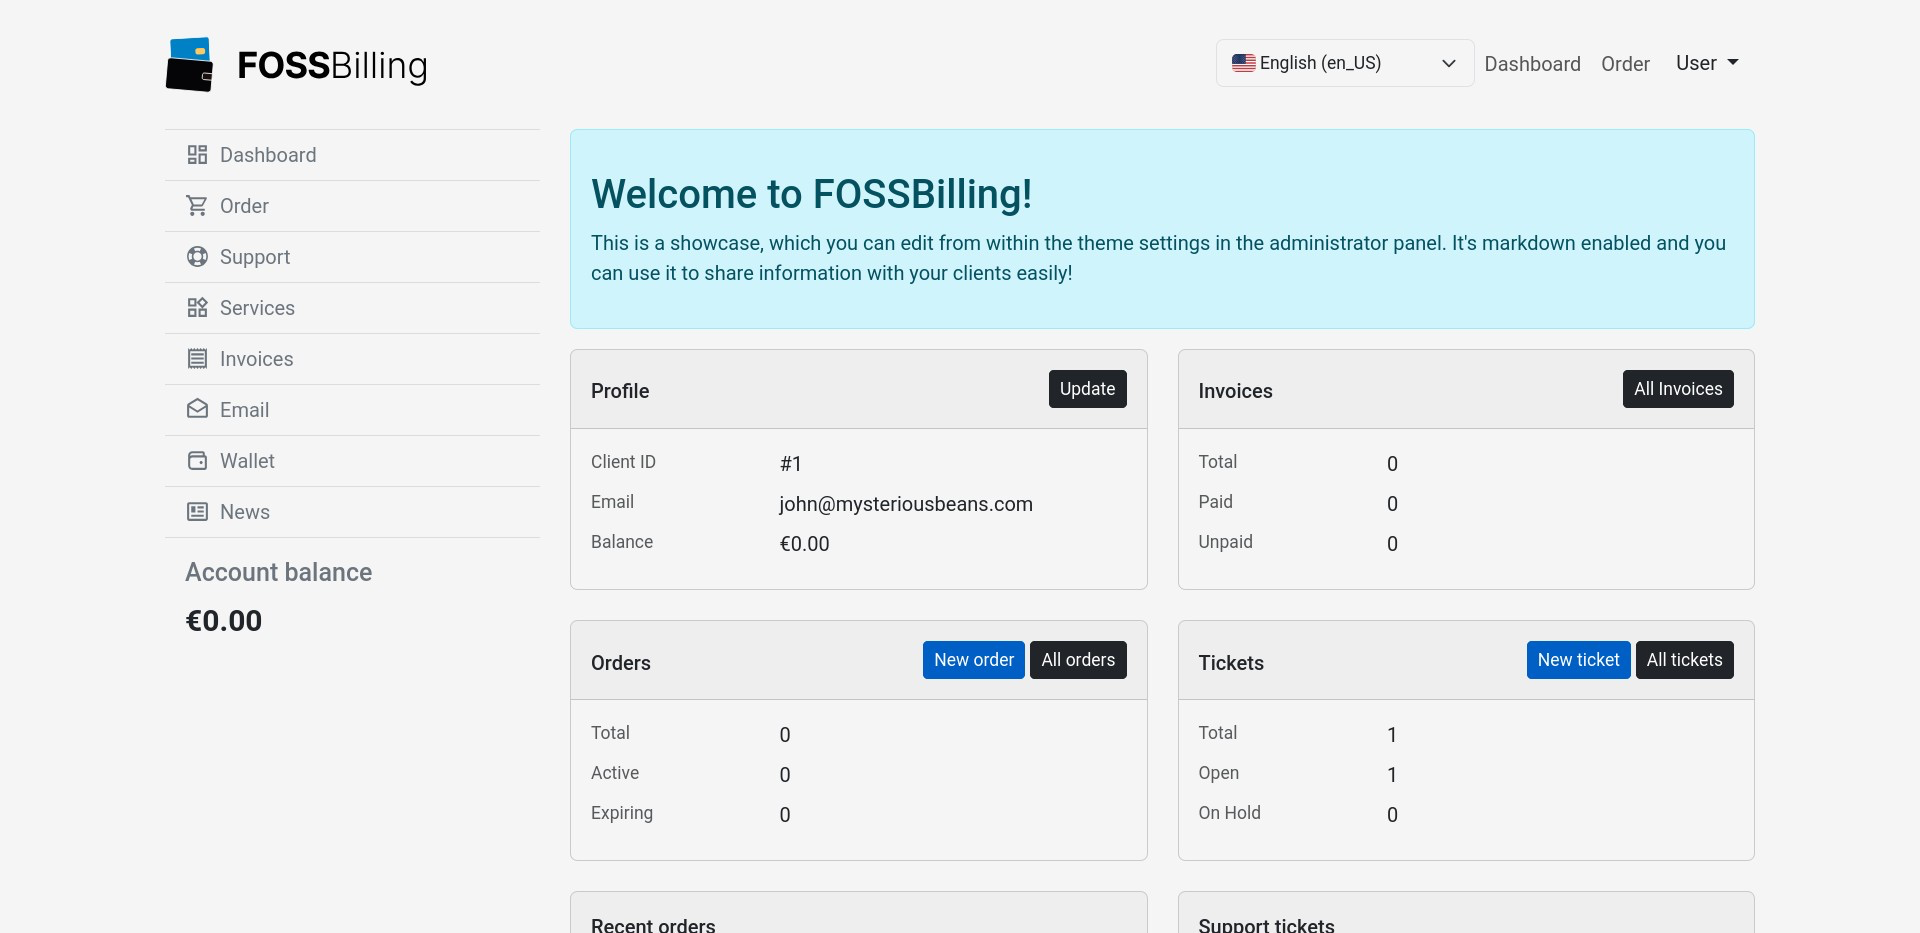
Task: Click the Services icon in sidebar
Action: 198,308
